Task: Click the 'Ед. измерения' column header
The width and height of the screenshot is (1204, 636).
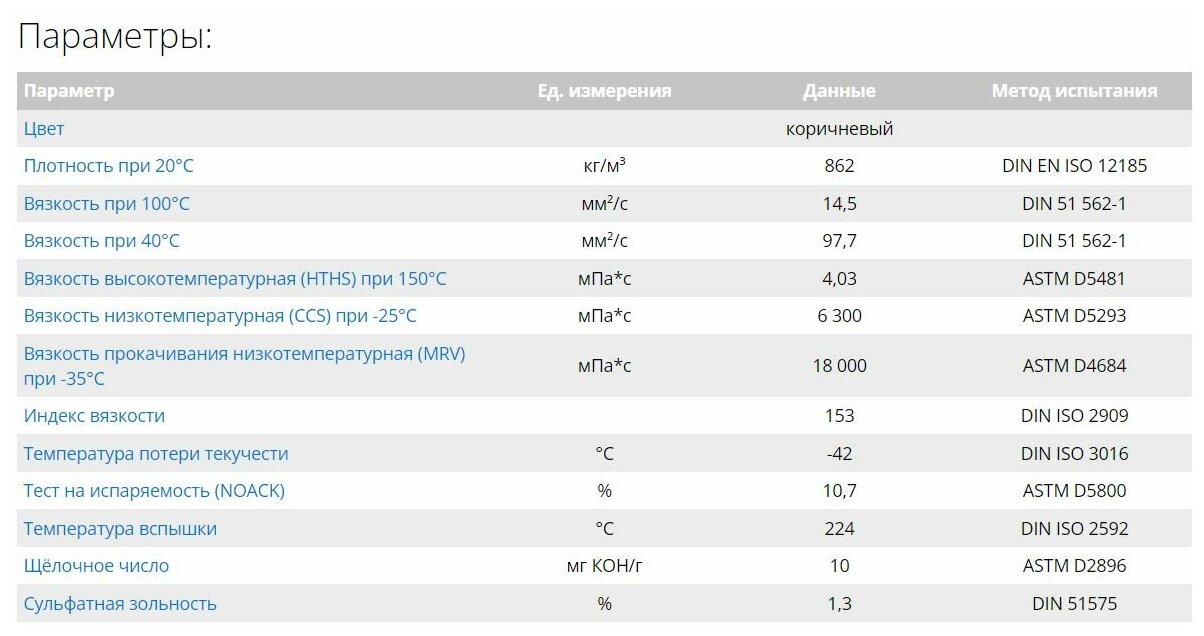Action: [x=604, y=91]
